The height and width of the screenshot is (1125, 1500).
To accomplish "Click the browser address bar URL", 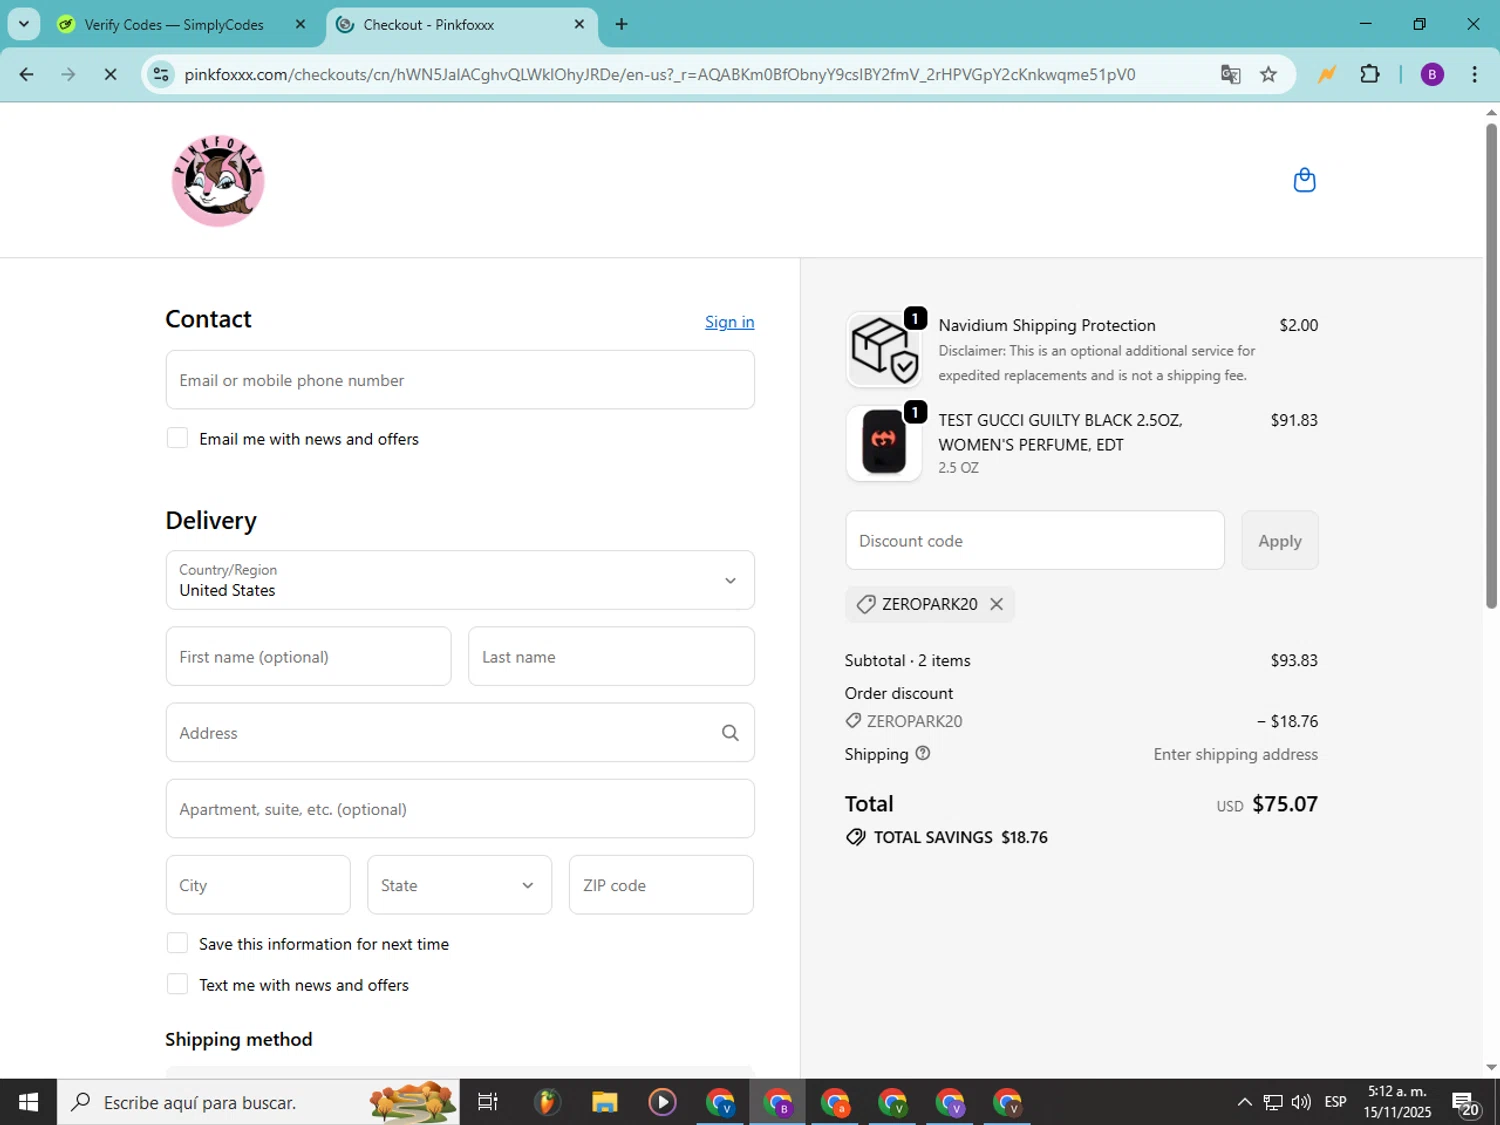I will pos(660,74).
